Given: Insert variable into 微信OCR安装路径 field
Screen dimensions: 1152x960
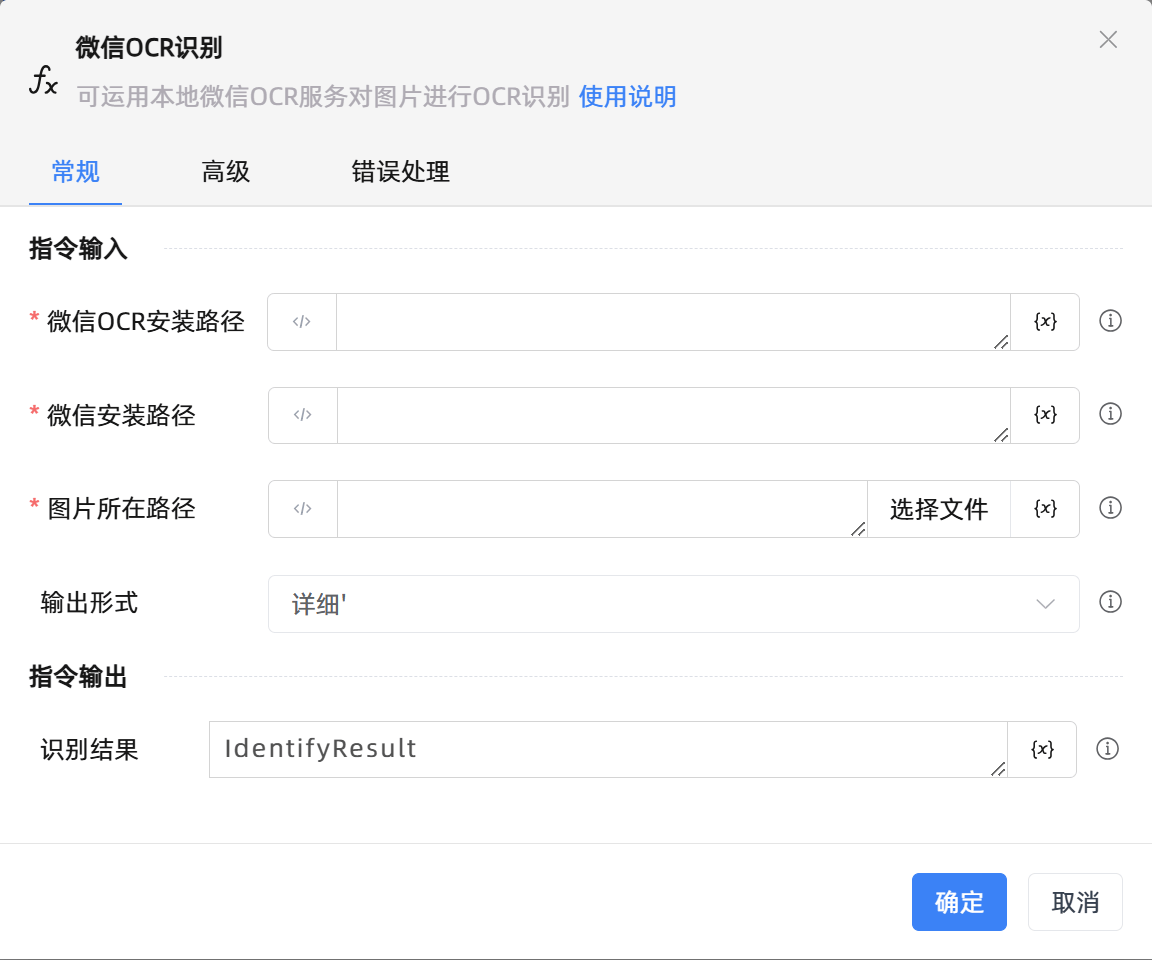Looking at the screenshot, I should [x=1045, y=322].
